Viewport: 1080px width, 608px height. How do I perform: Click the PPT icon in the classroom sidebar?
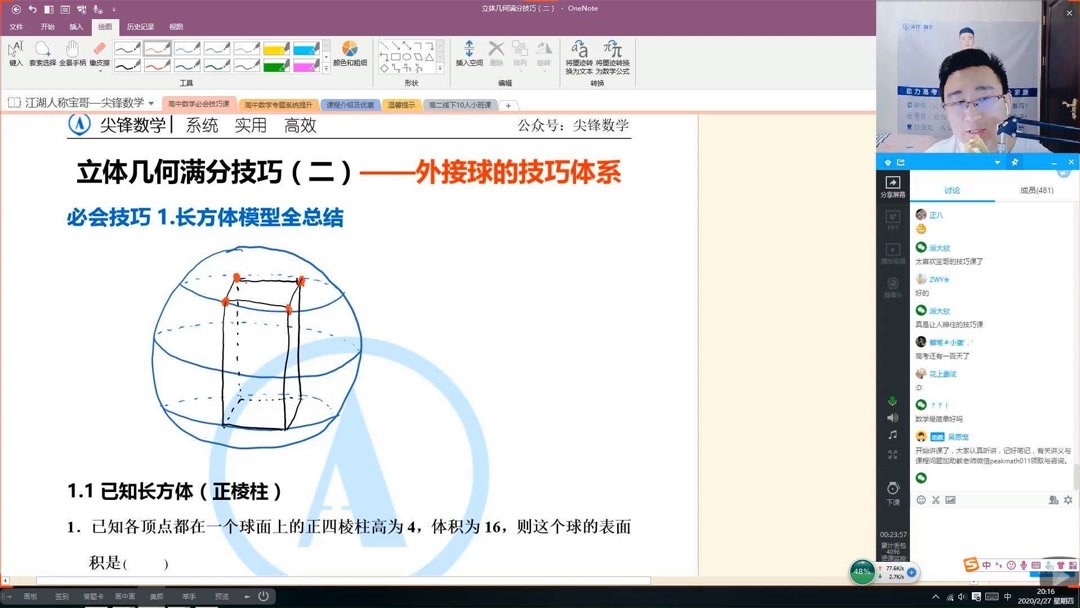893,217
